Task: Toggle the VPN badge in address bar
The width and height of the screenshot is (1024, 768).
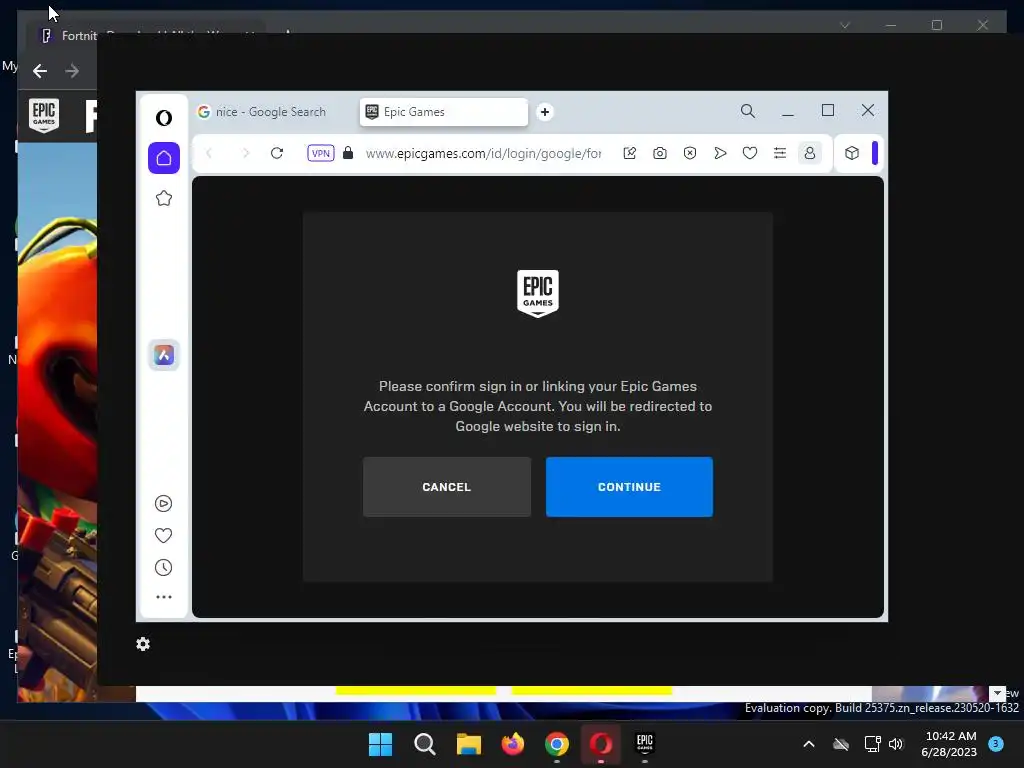Action: tap(321, 153)
